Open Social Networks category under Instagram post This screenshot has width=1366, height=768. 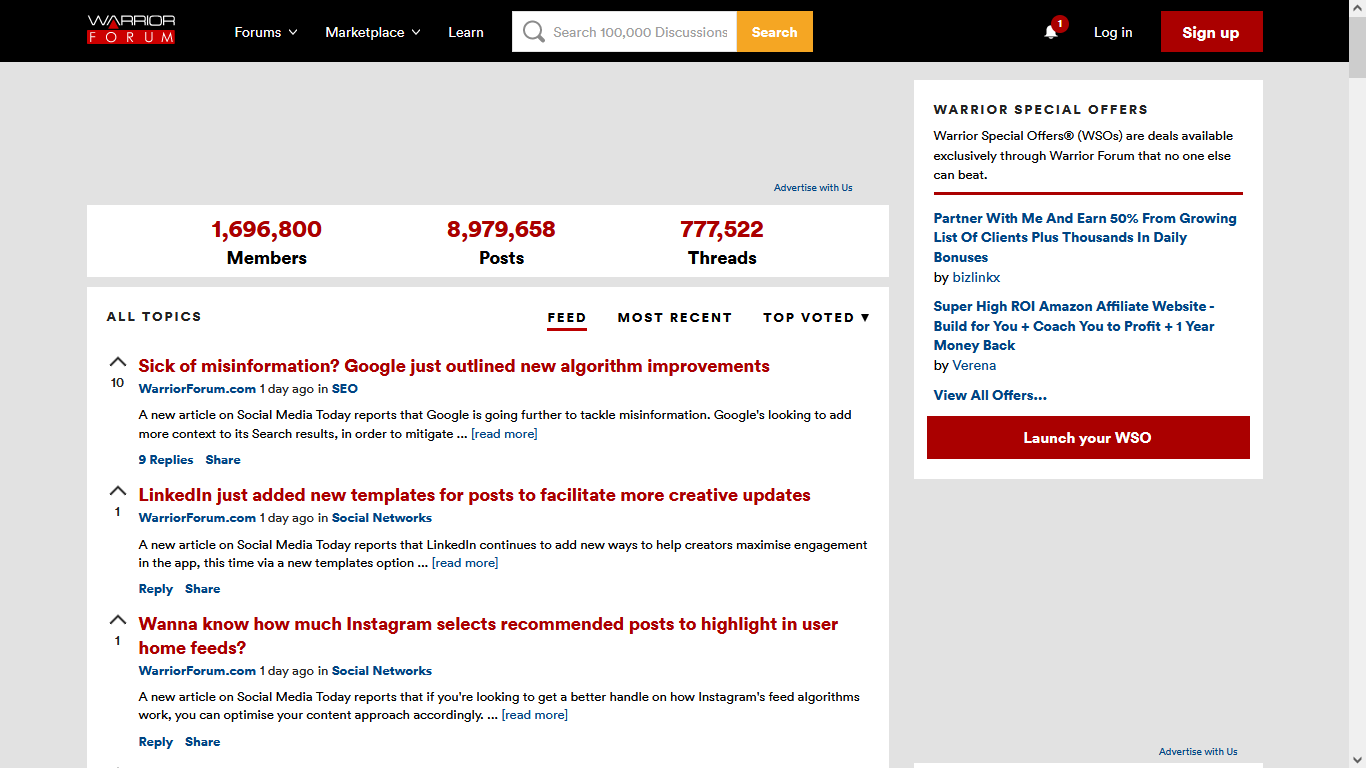coord(382,671)
